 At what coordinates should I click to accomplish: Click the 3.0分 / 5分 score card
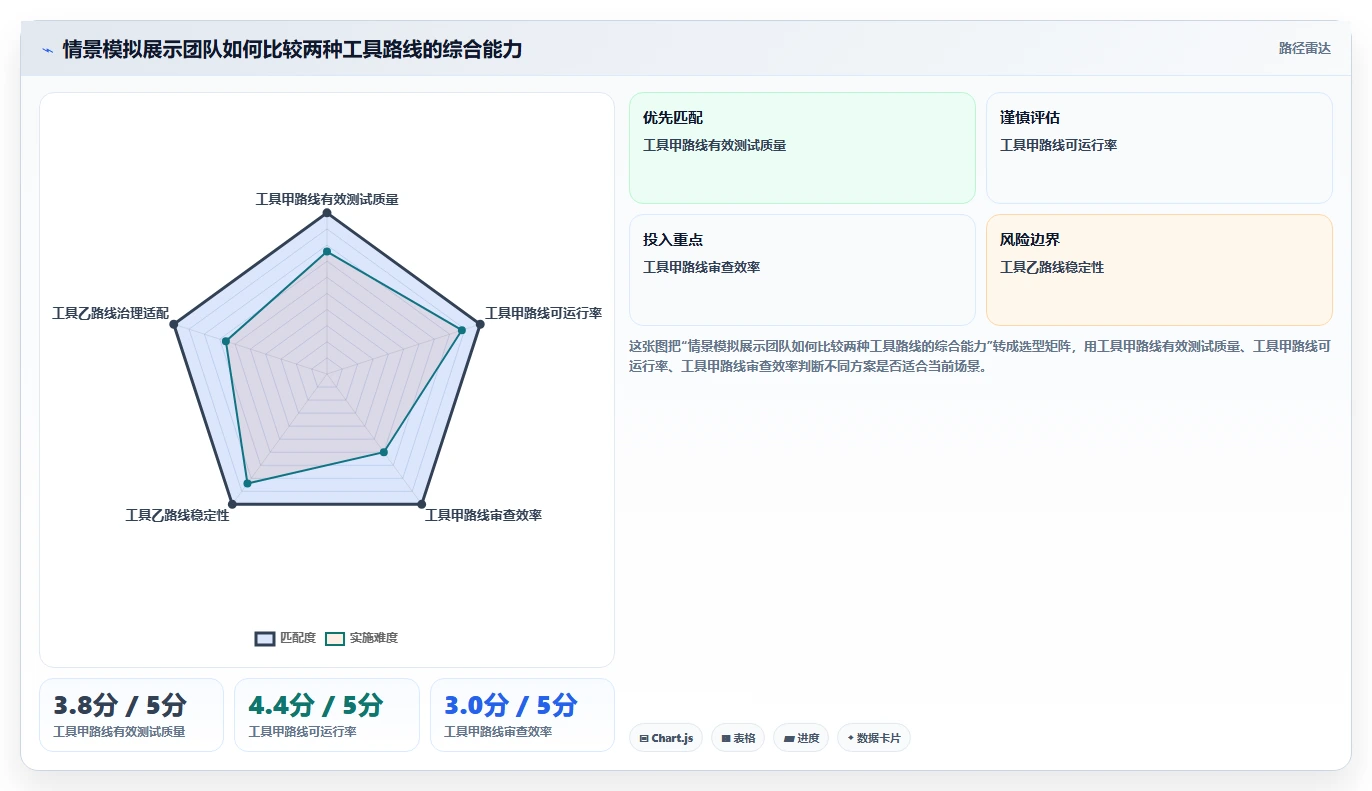click(x=522, y=715)
